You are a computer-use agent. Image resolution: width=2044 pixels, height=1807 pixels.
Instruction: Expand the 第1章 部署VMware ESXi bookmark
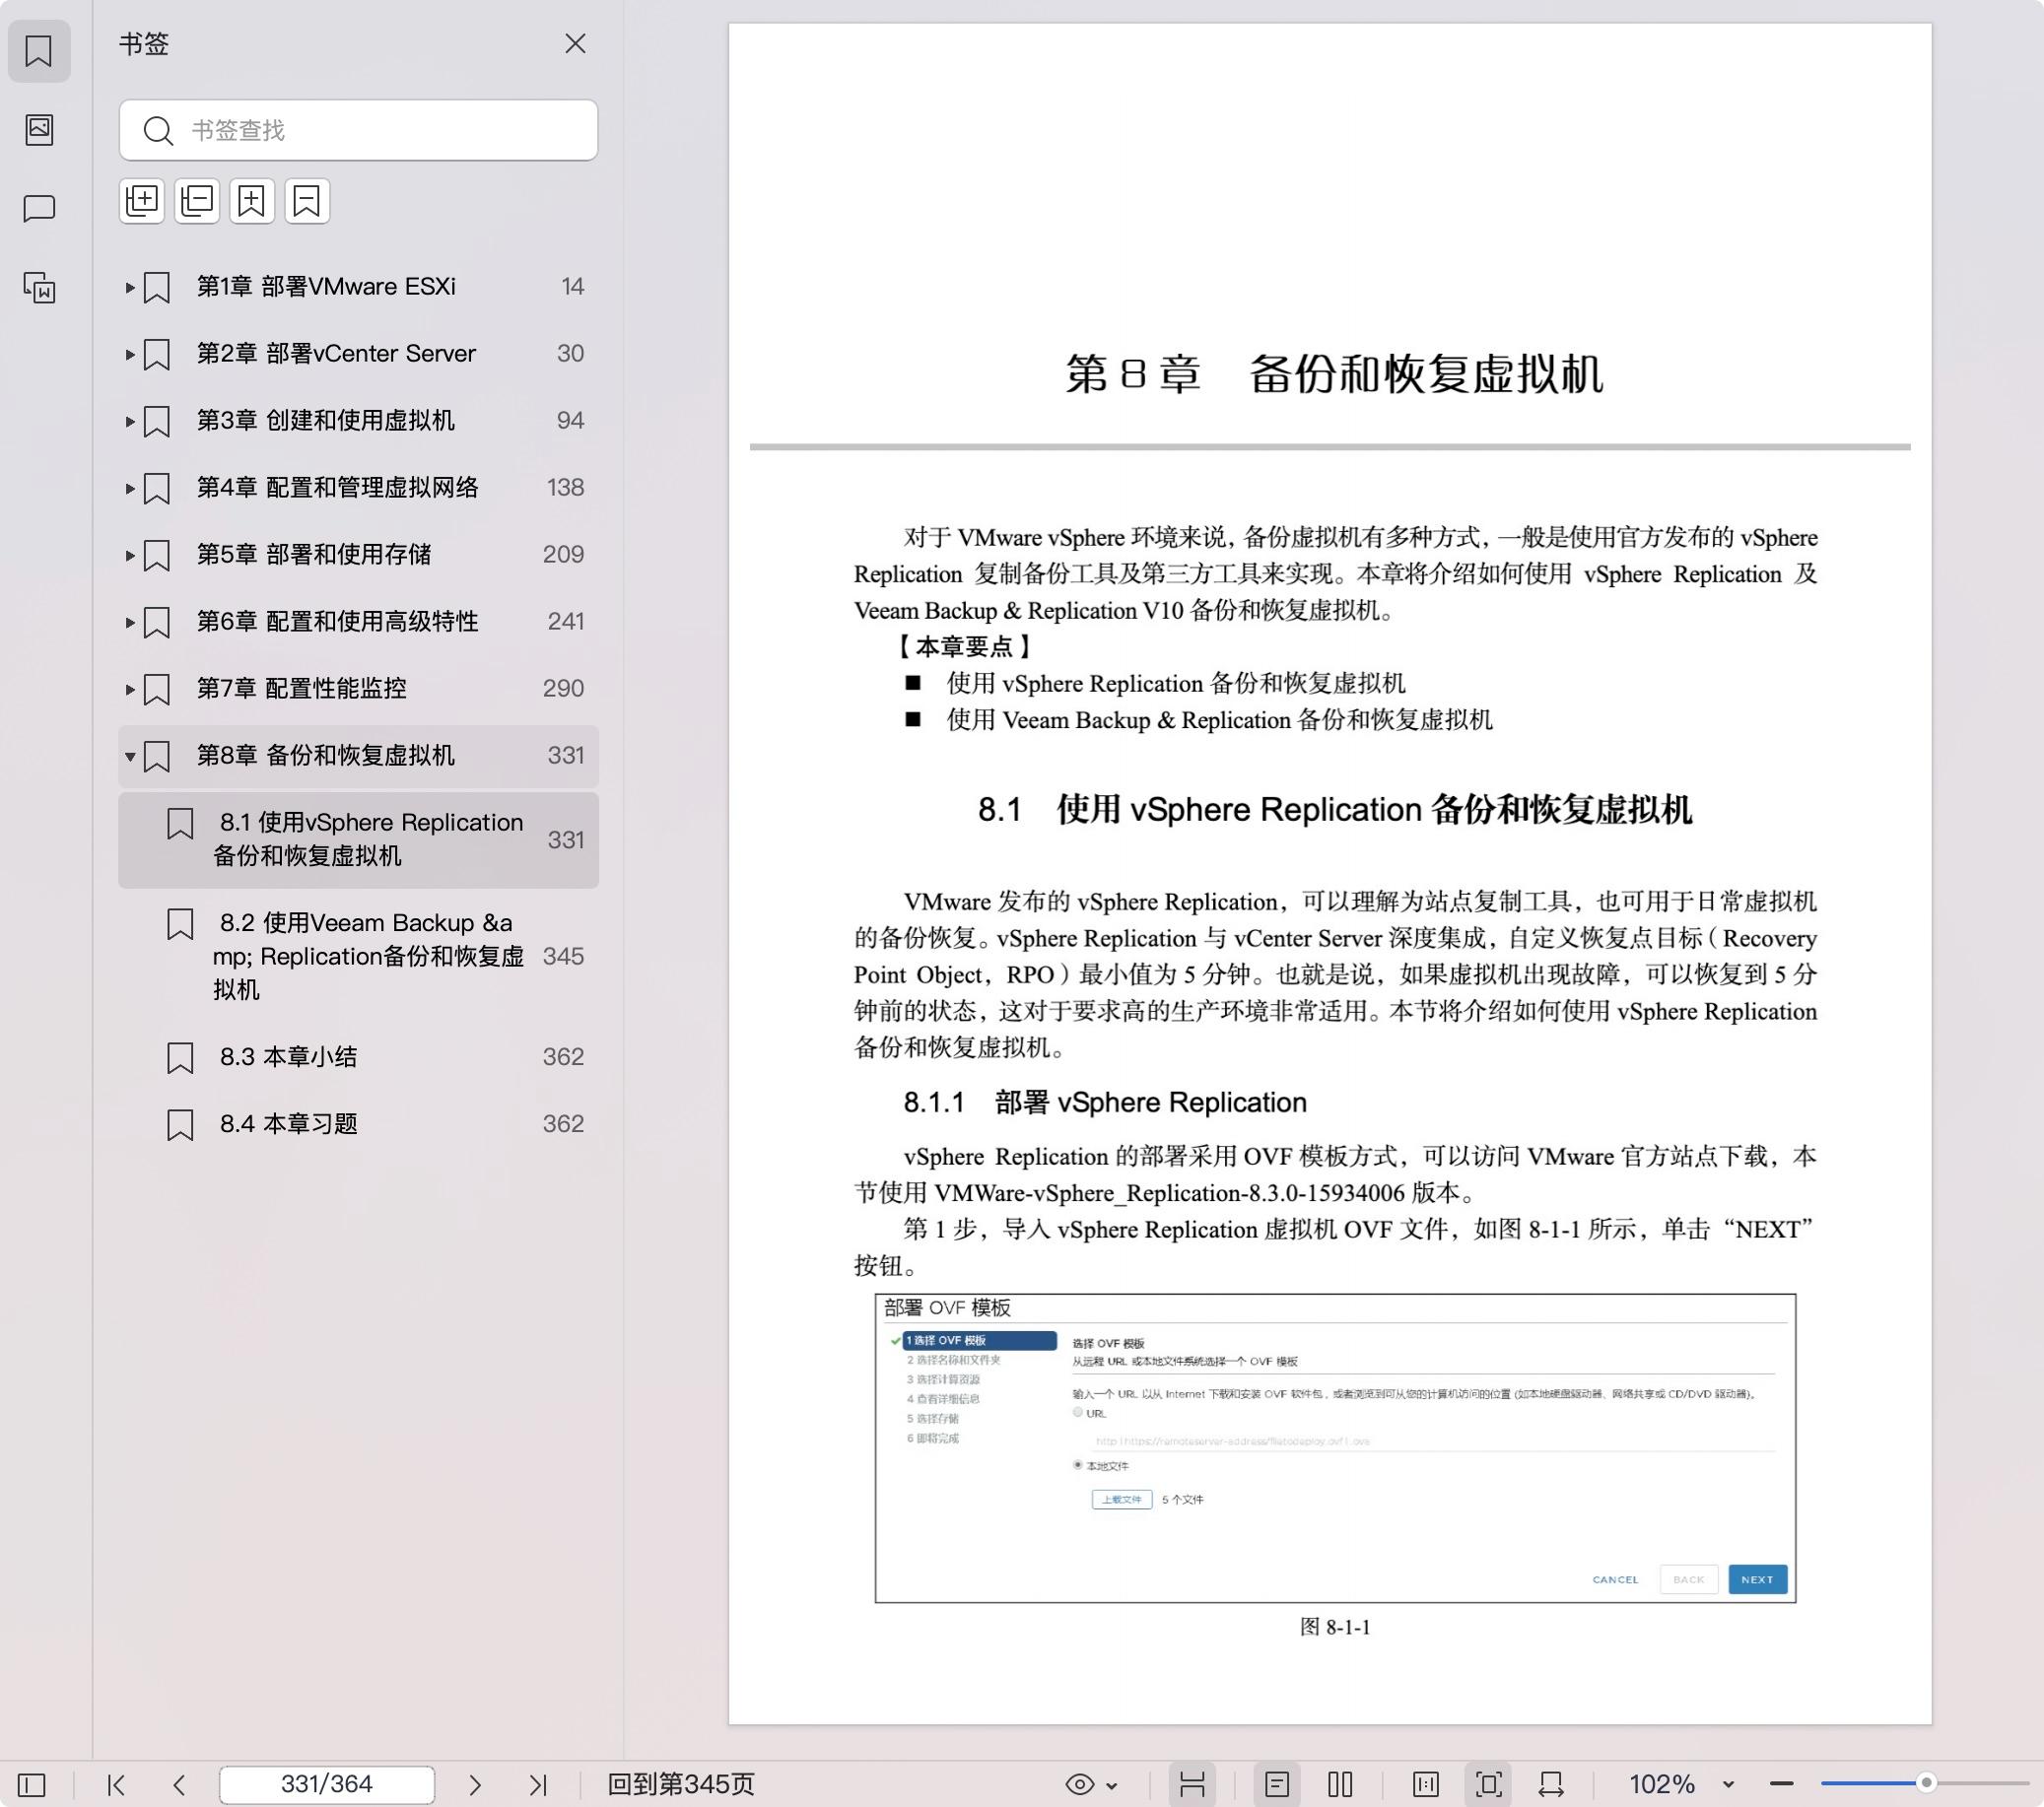[130, 288]
